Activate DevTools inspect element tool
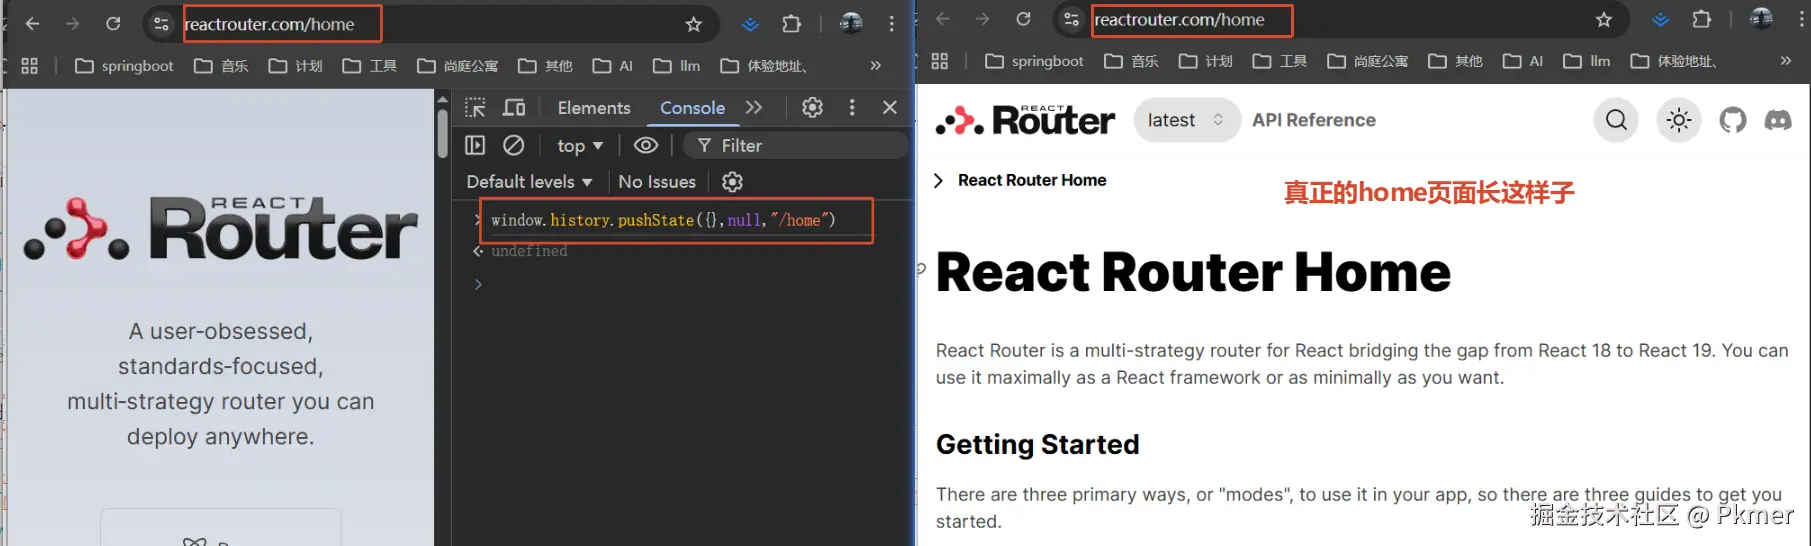The image size is (1811, 546). point(475,107)
